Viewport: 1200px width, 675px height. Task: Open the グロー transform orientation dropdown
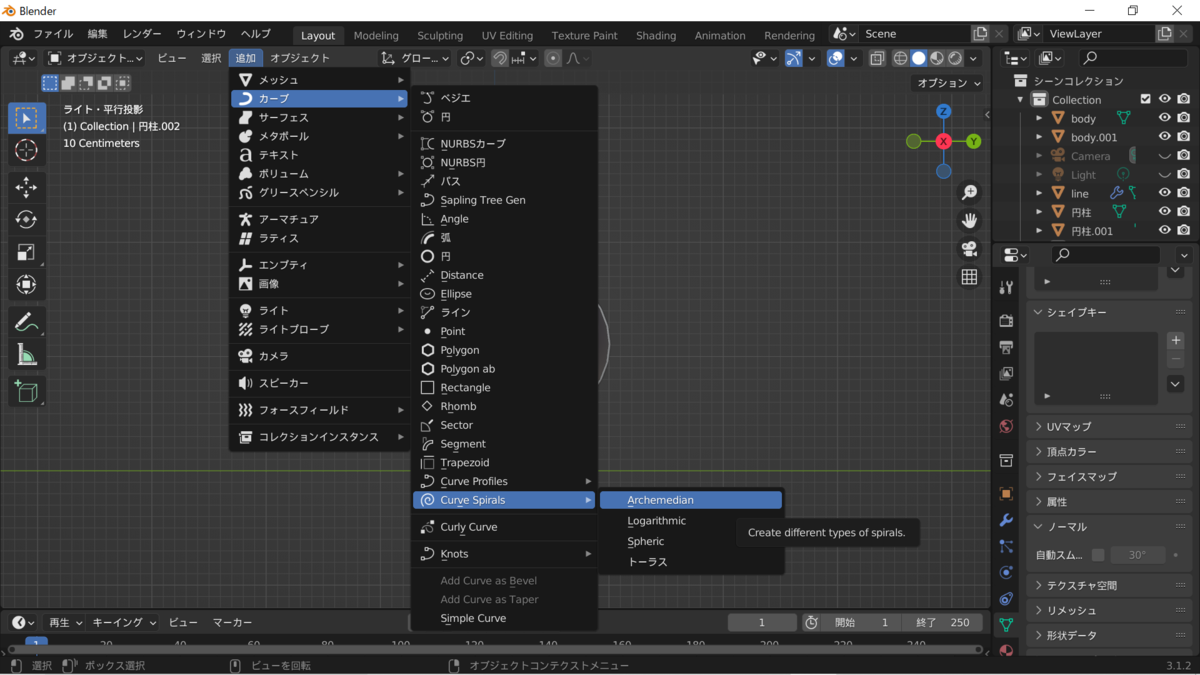point(415,59)
